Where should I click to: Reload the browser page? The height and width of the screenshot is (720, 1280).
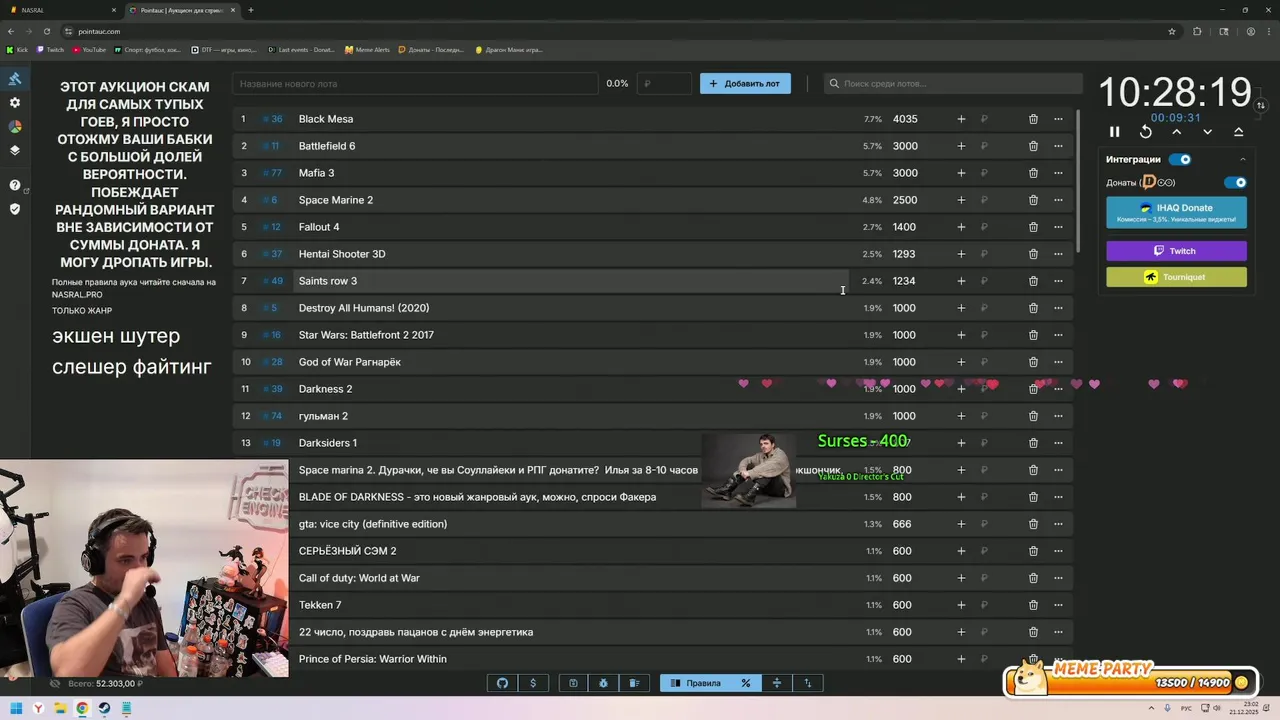click(x=47, y=31)
